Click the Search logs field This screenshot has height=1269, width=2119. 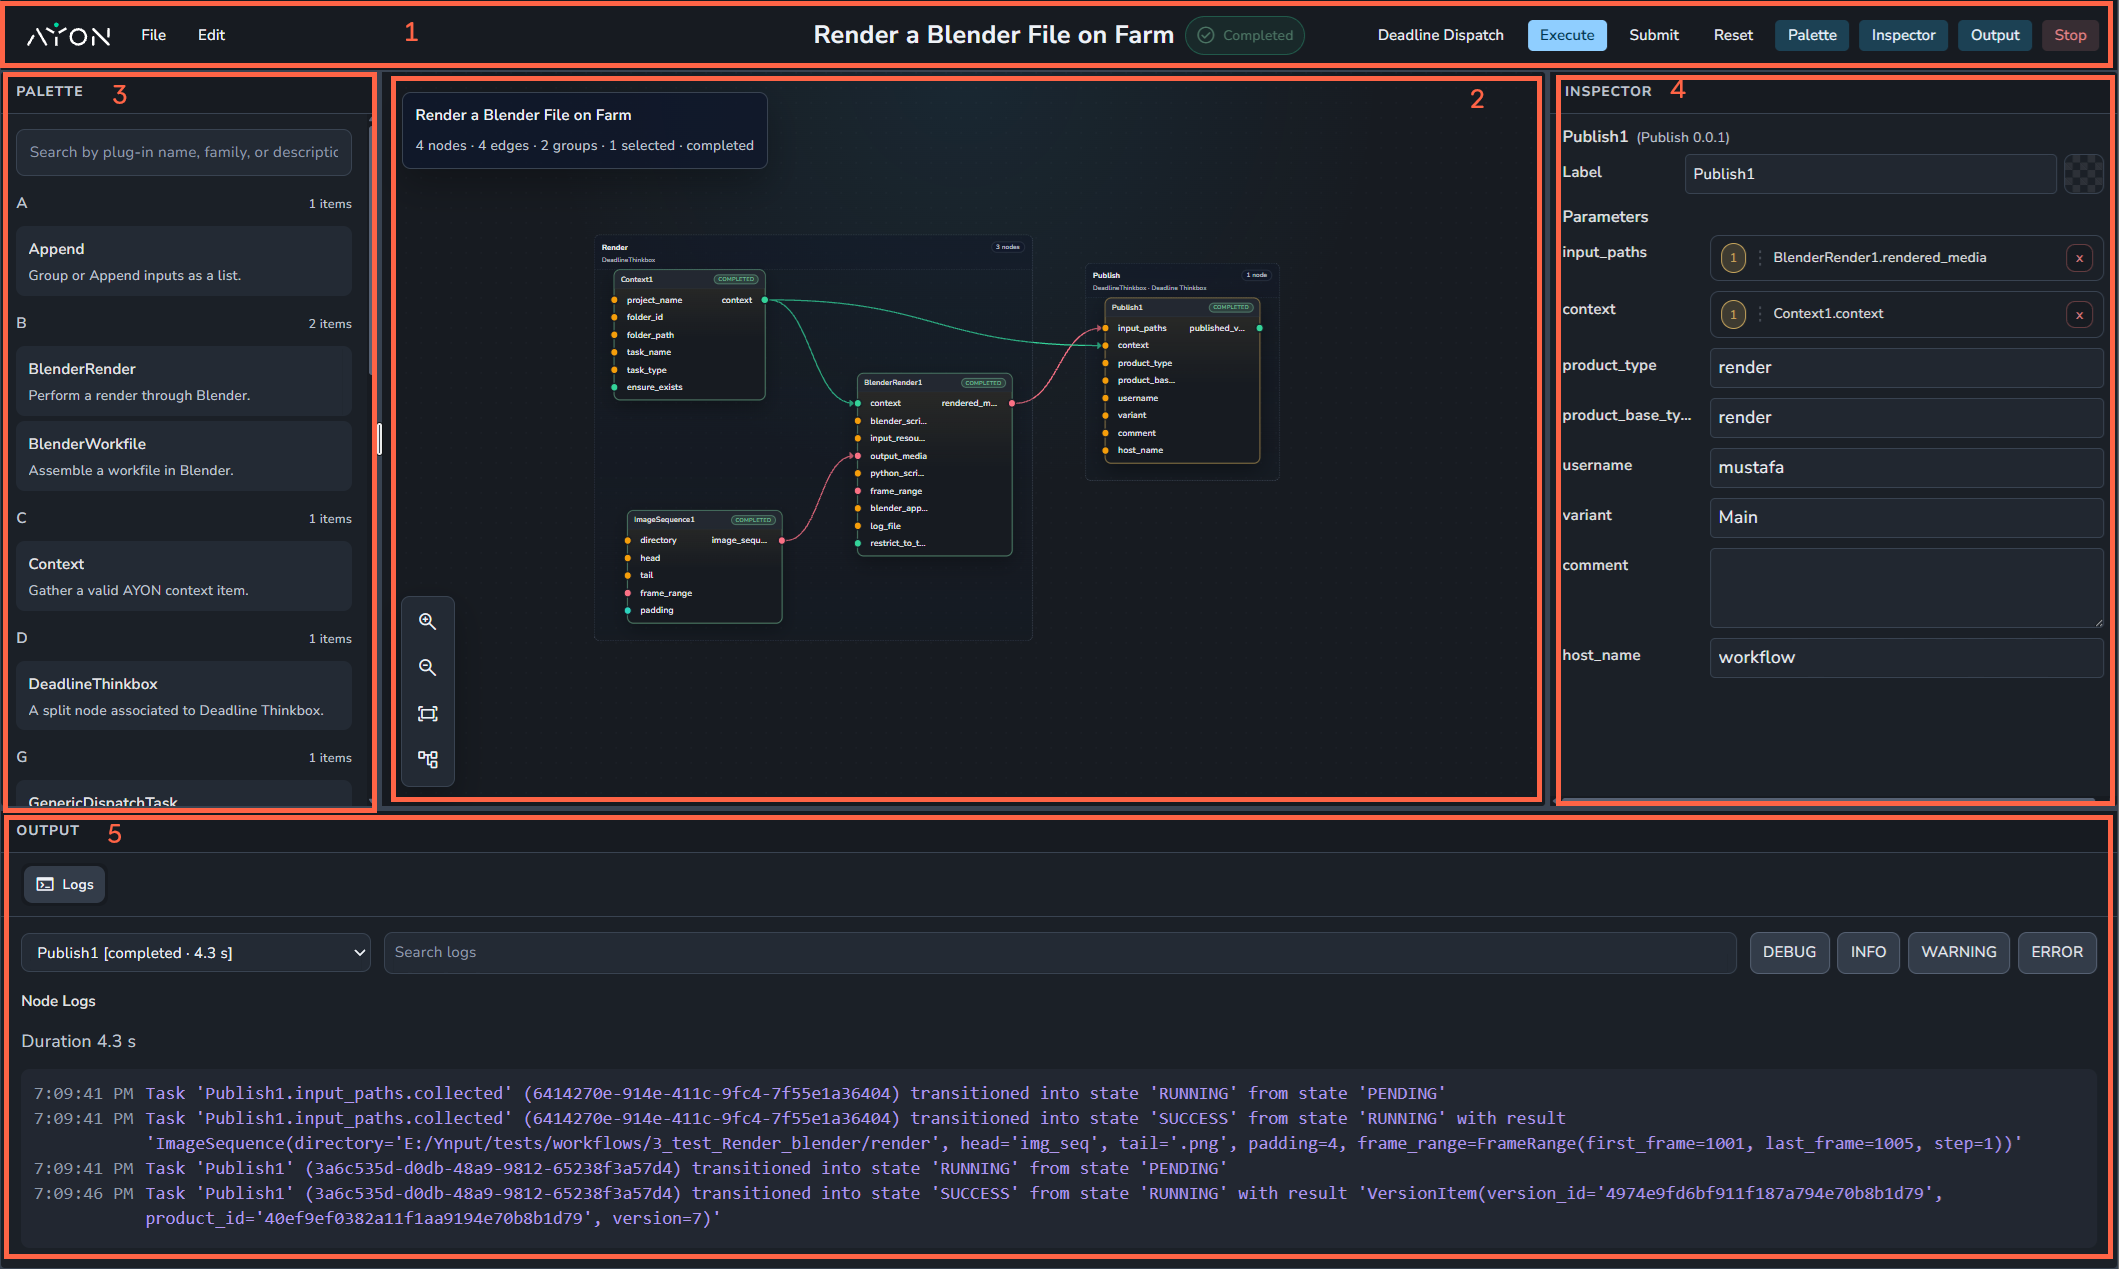tap(1060, 952)
